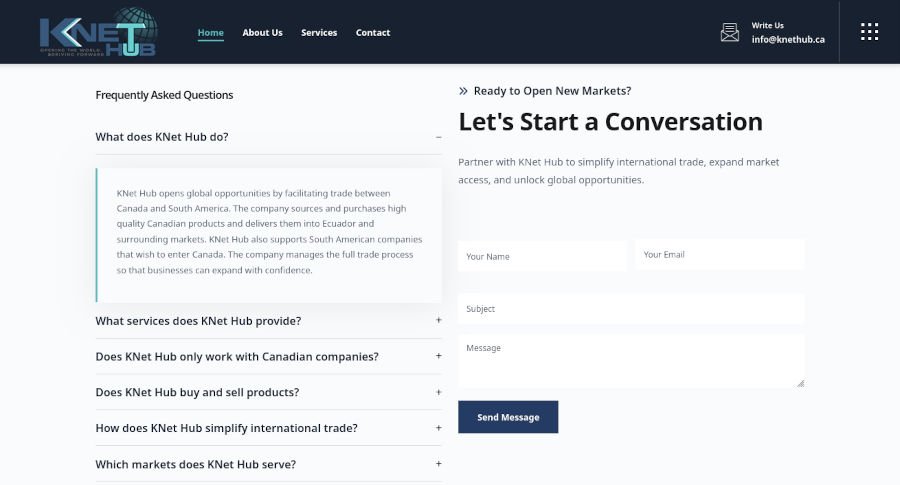900x485 pixels.
Task: Expand 'Which markets does KNet Hub serve?'
Action: point(269,464)
